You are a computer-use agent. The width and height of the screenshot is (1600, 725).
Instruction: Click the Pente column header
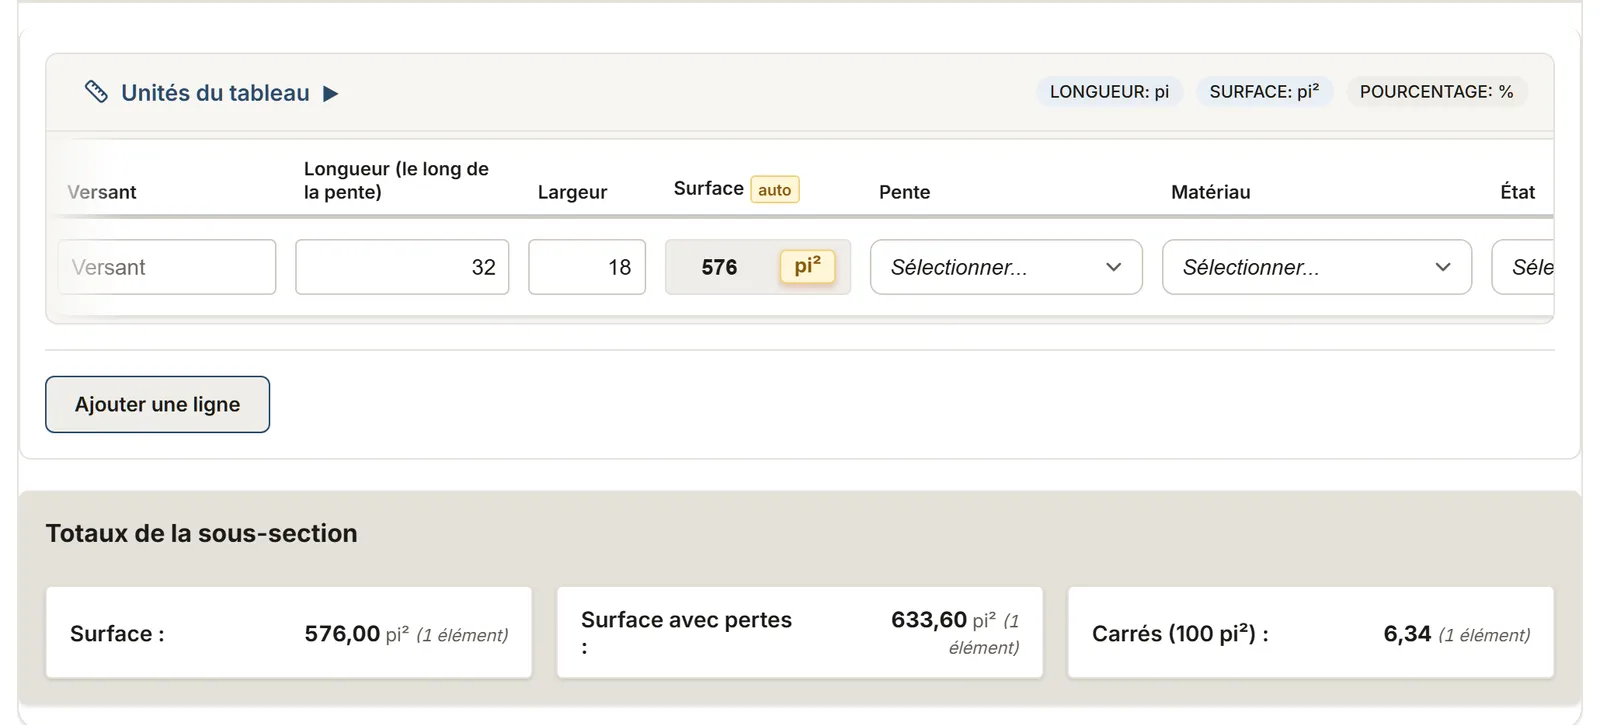tap(904, 192)
